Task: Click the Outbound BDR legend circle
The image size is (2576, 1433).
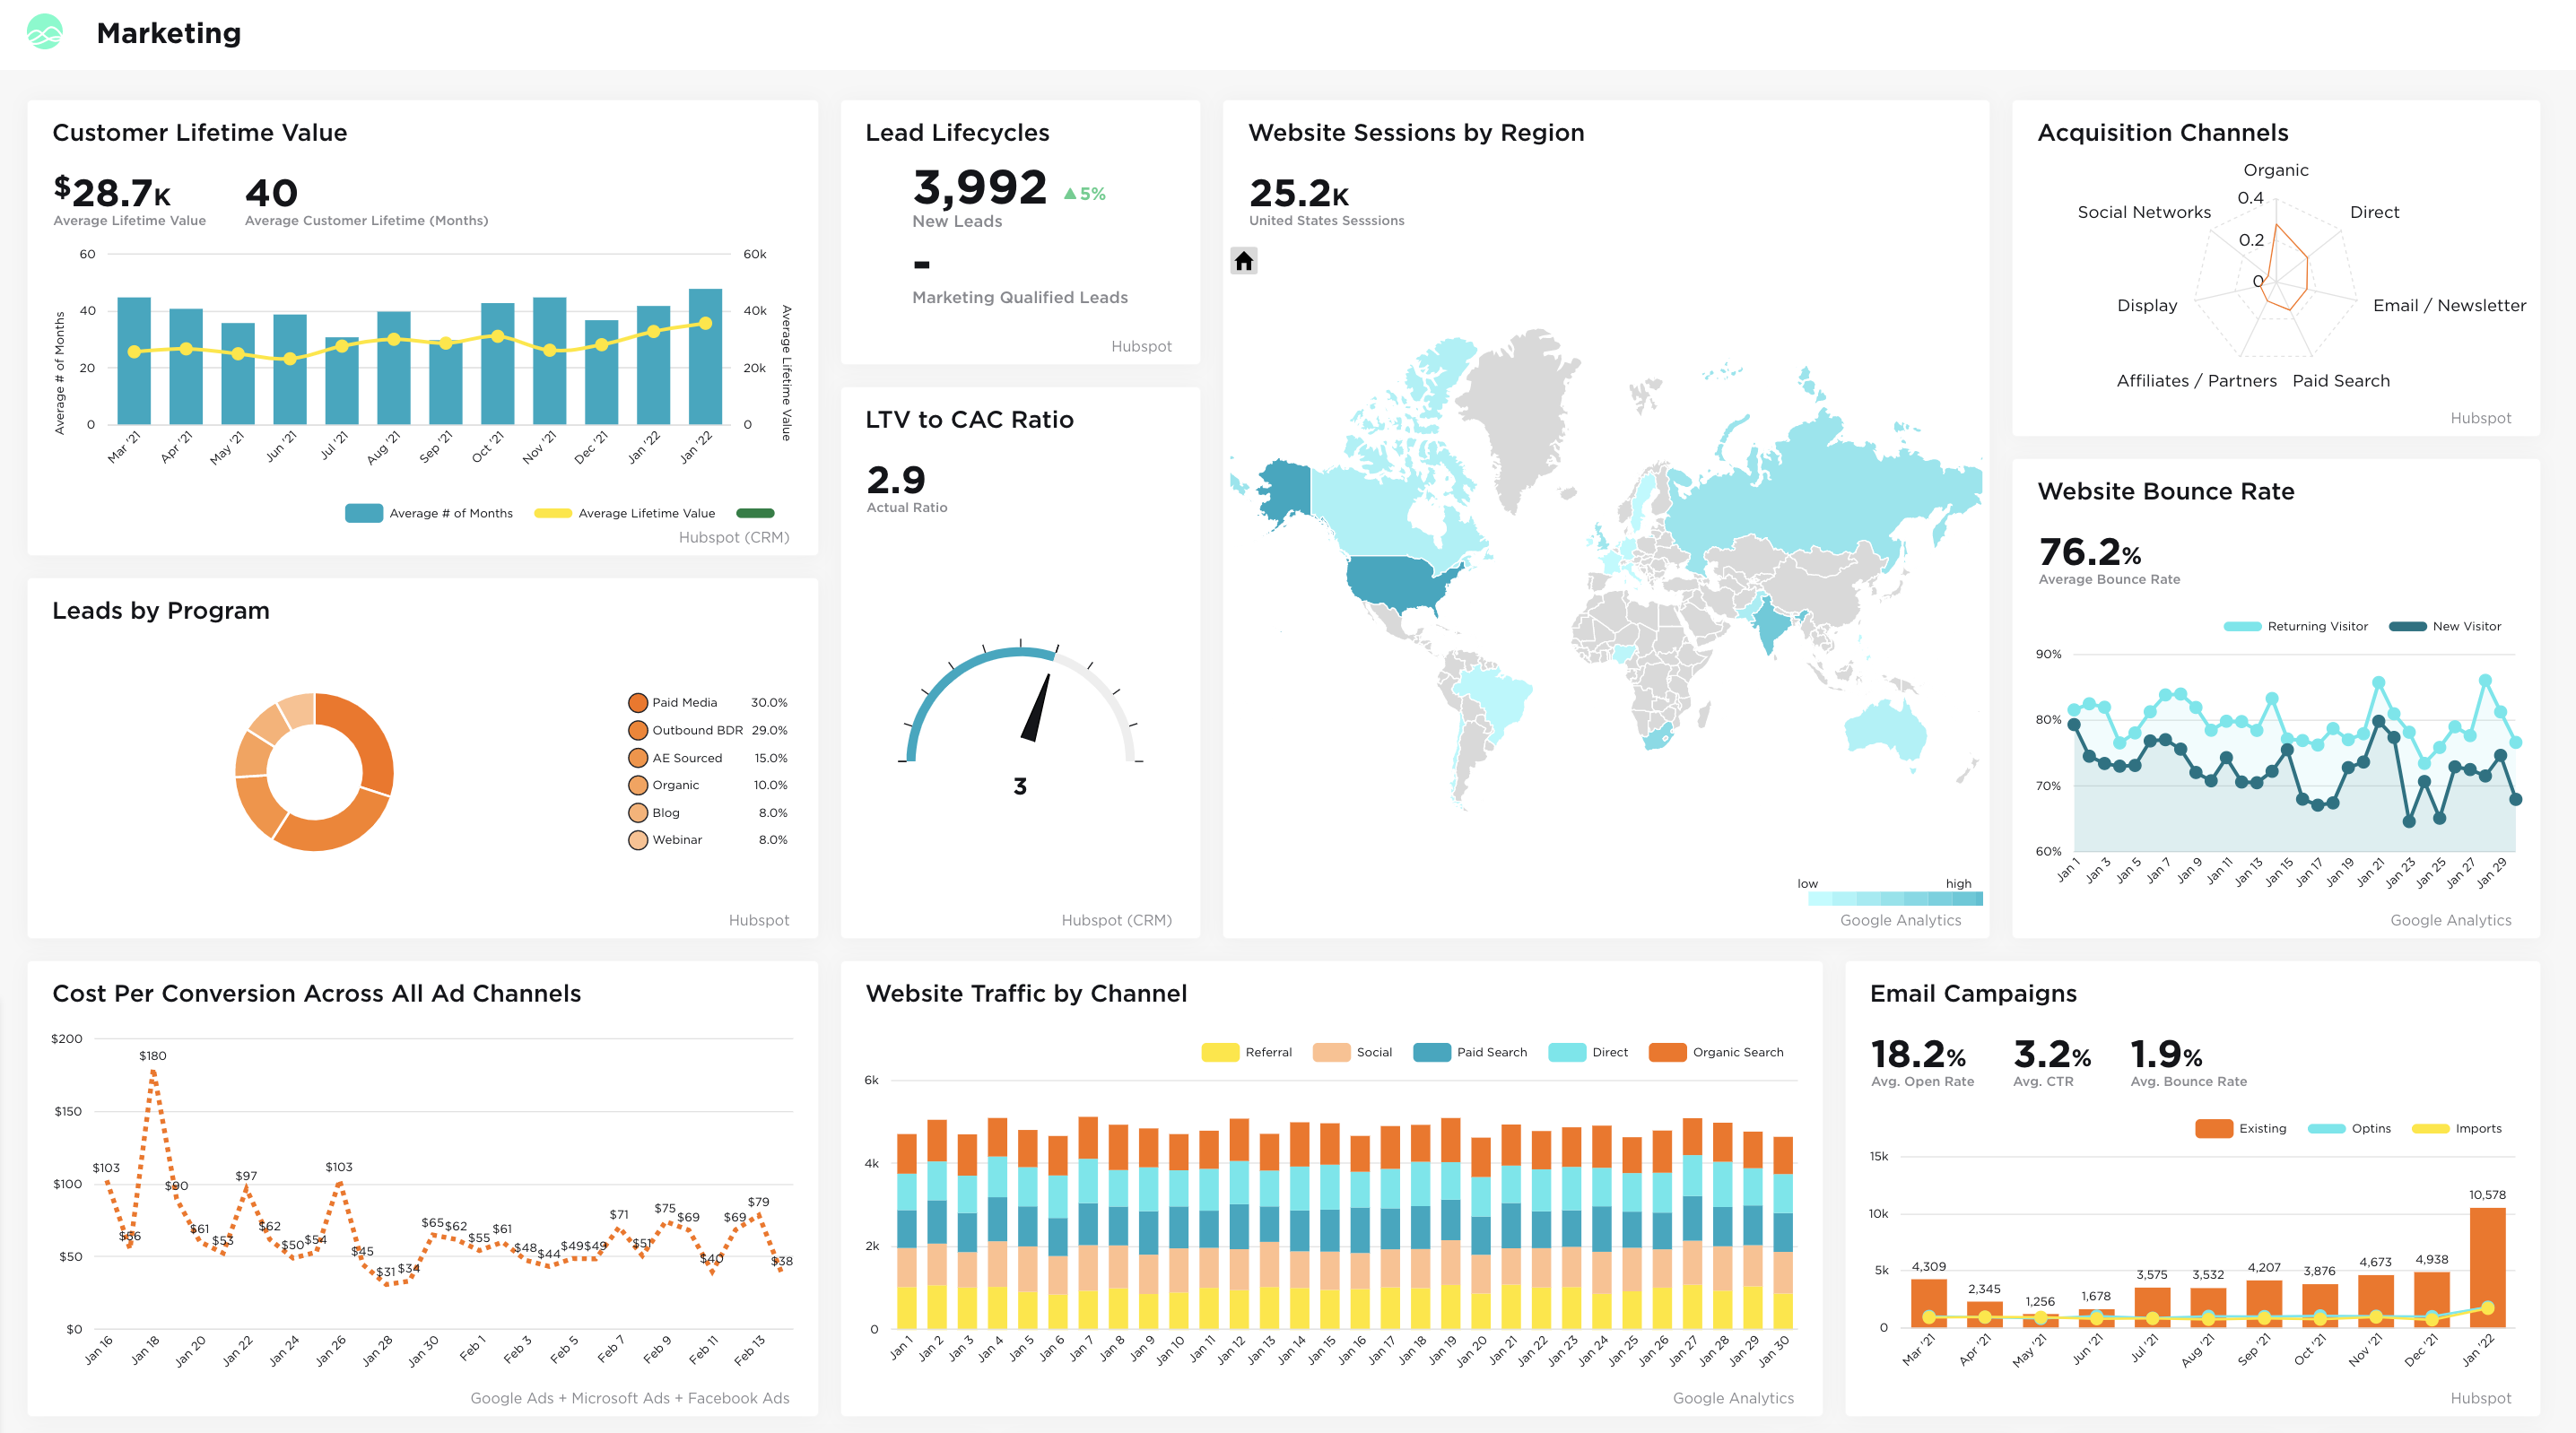Action: (x=637, y=731)
